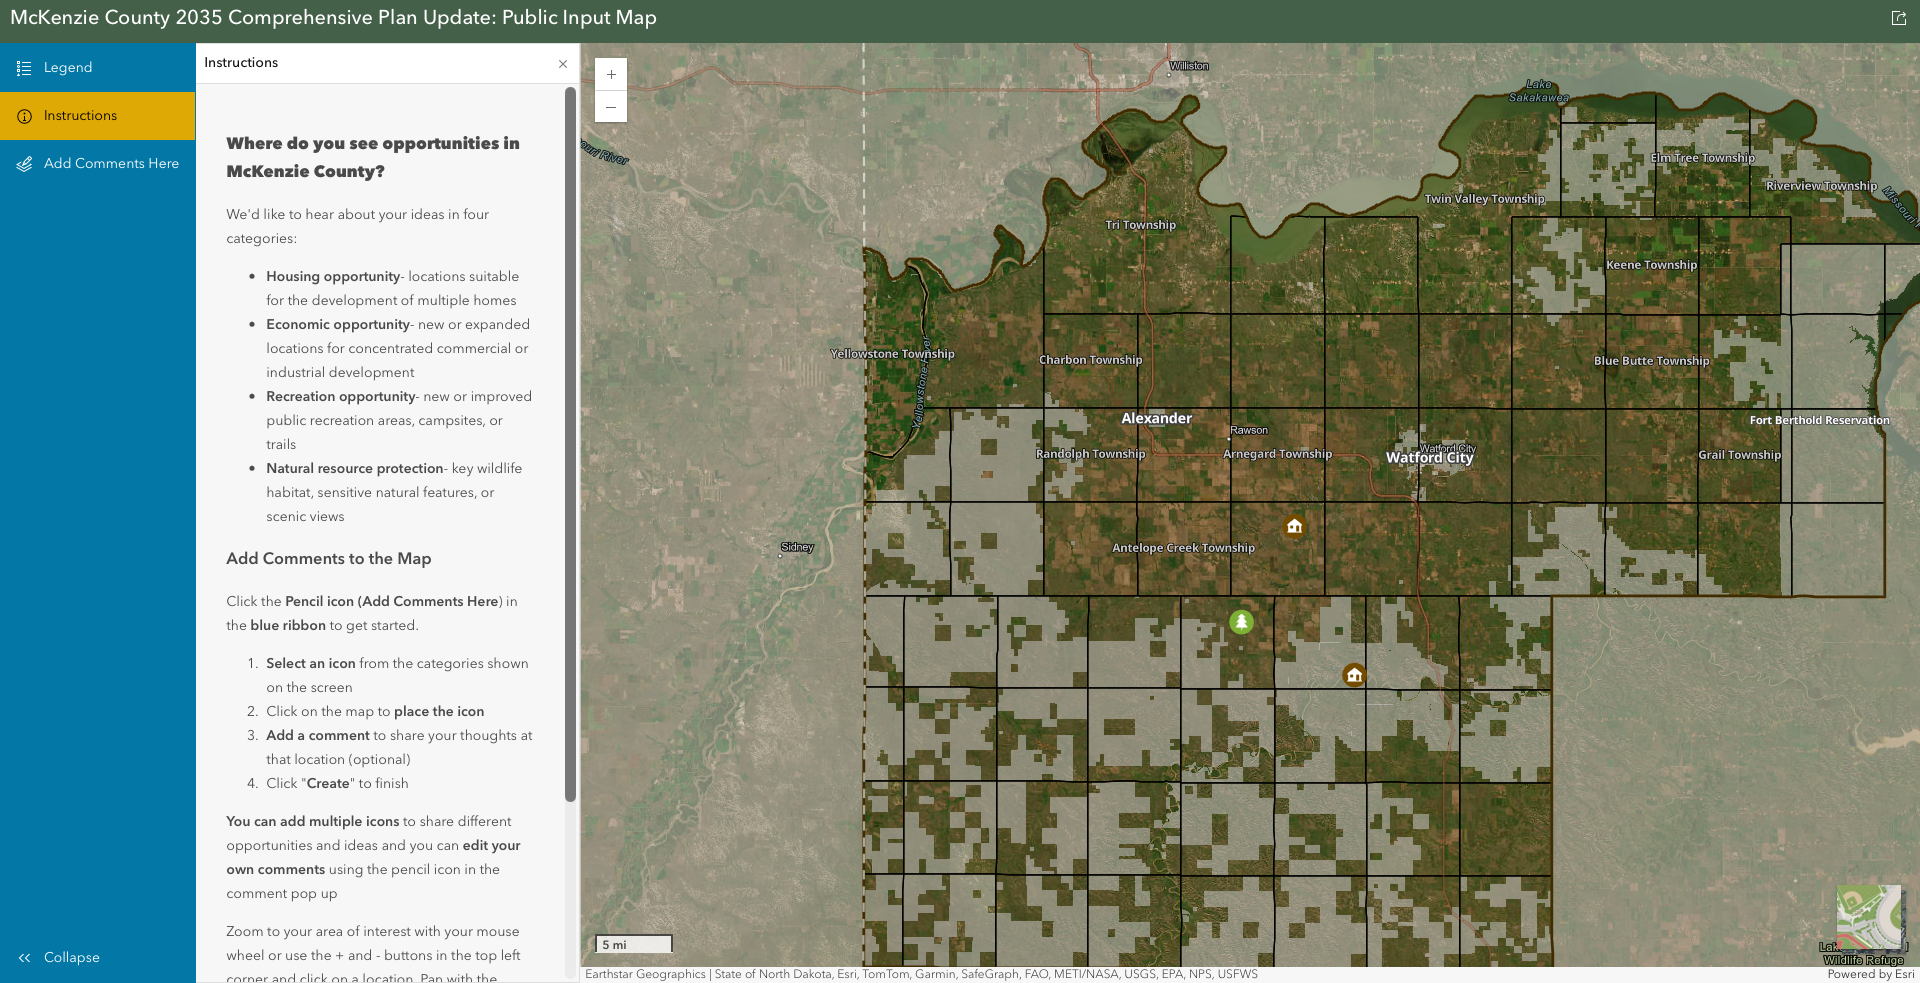Click the zoom out minus icon on the map
The image size is (1920, 983).
610,106
